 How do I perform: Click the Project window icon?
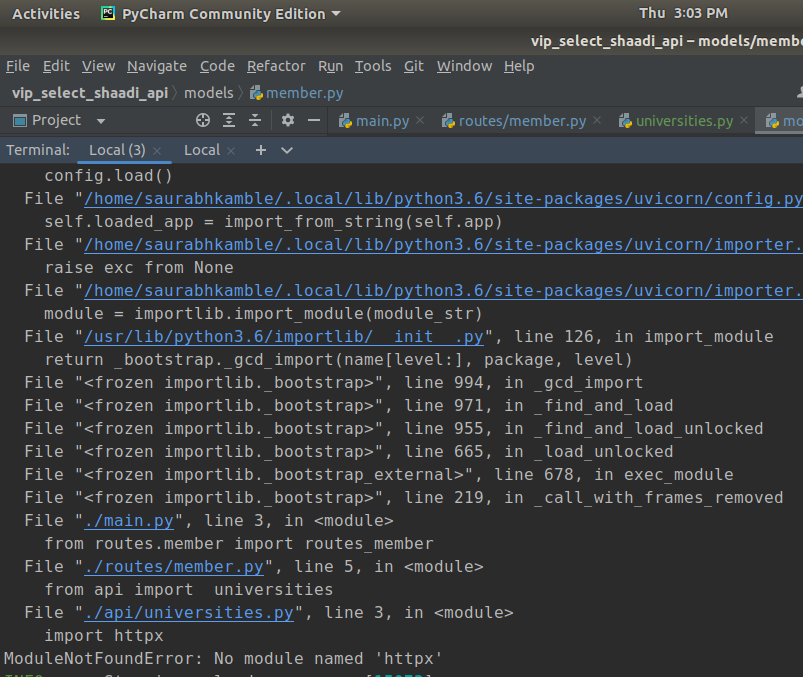point(20,121)
